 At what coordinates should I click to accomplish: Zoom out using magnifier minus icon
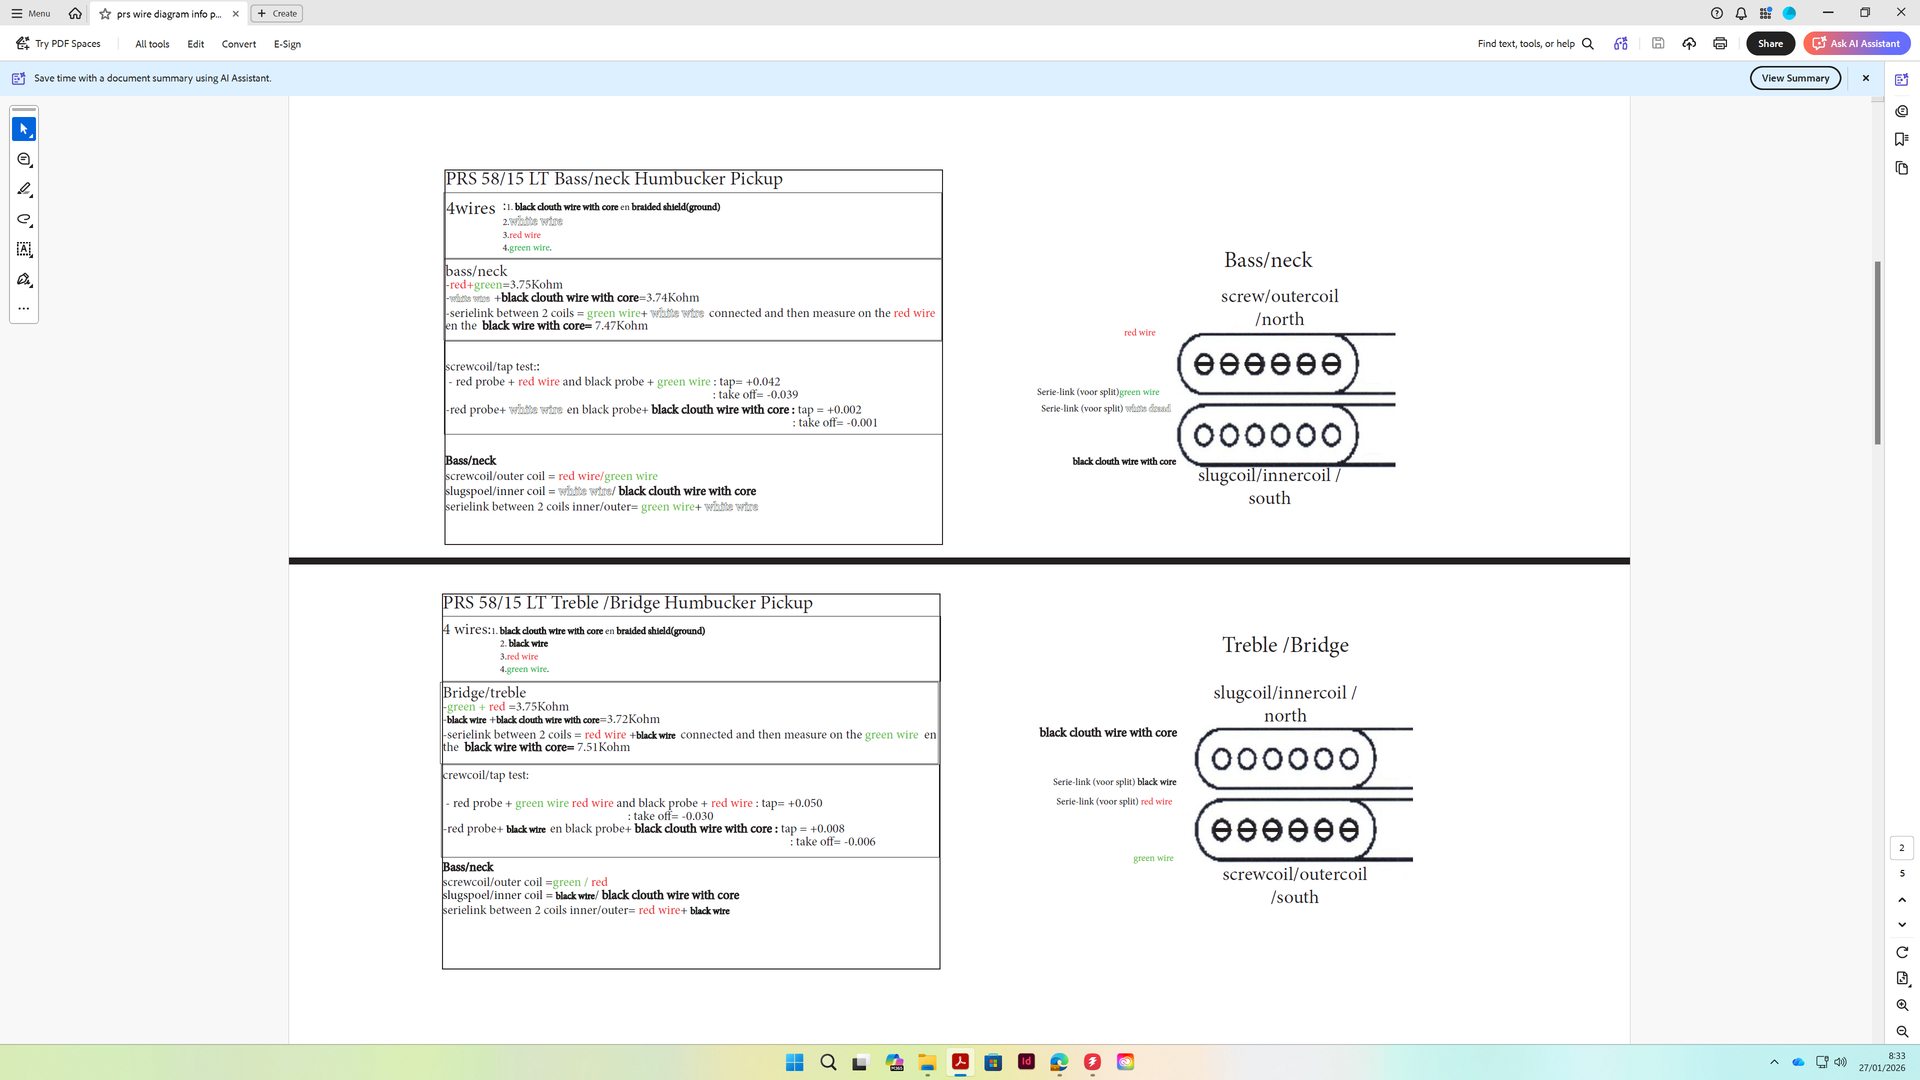tap(1901, 1031)
